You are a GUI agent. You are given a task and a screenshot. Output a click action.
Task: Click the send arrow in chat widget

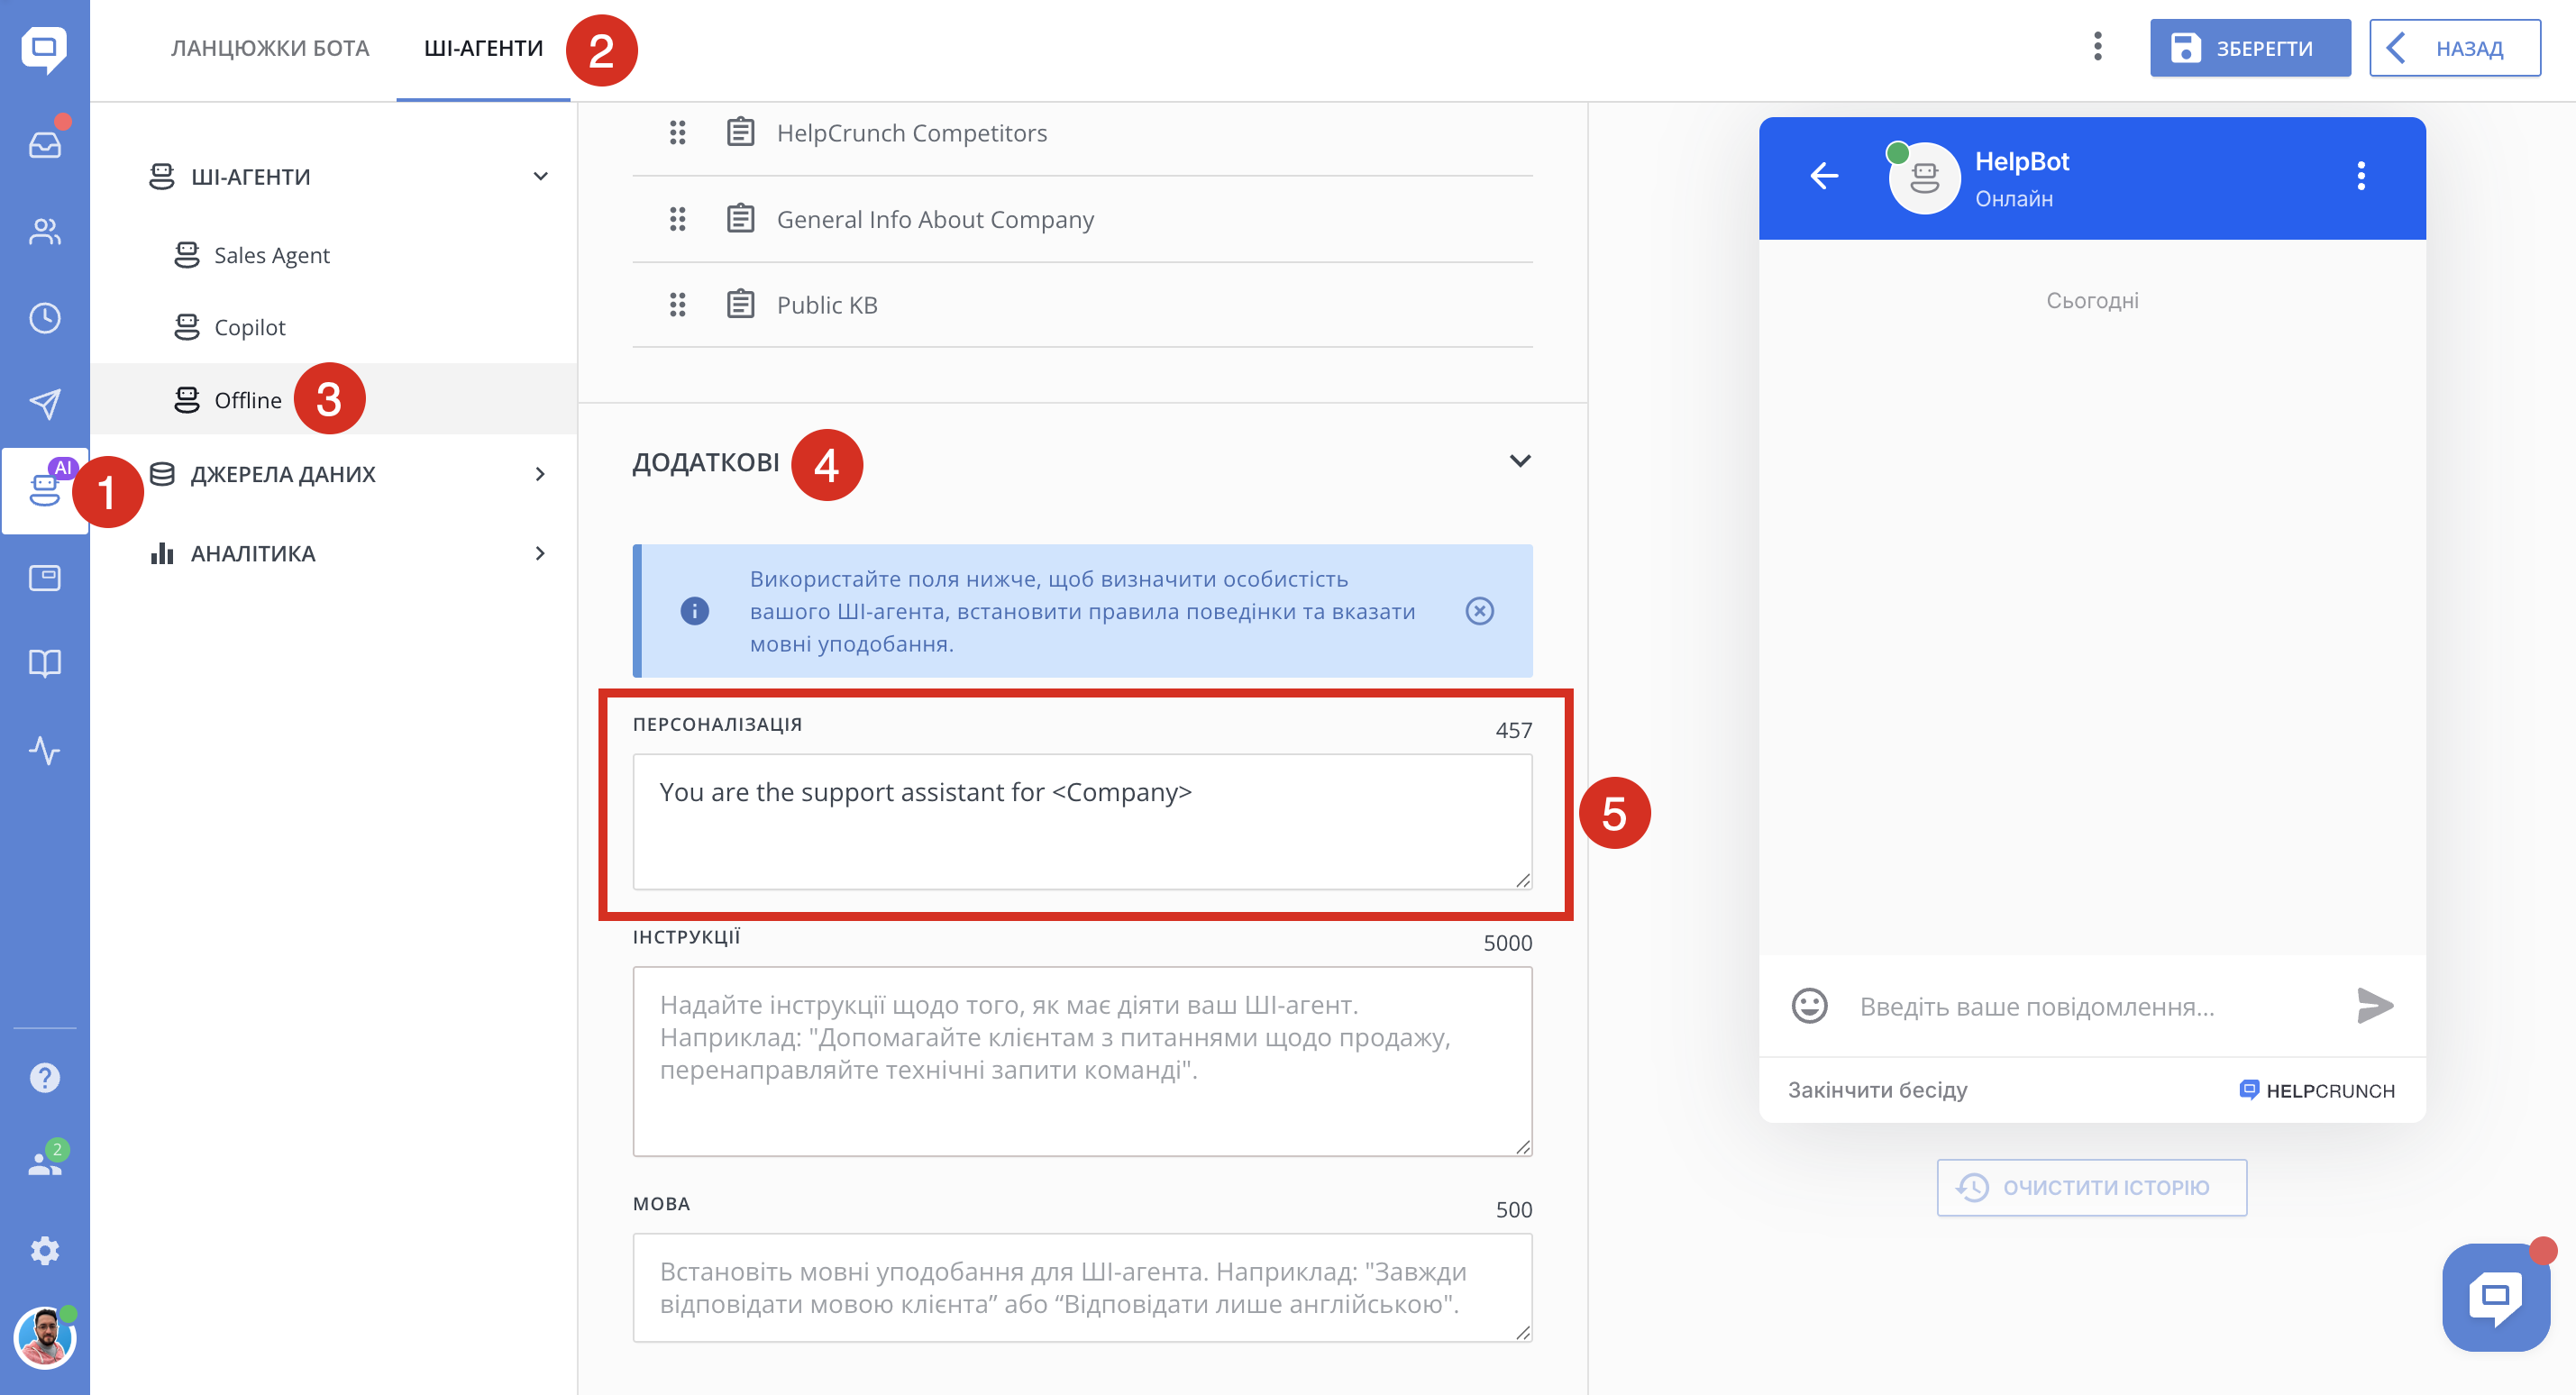coord(2374,1005)
